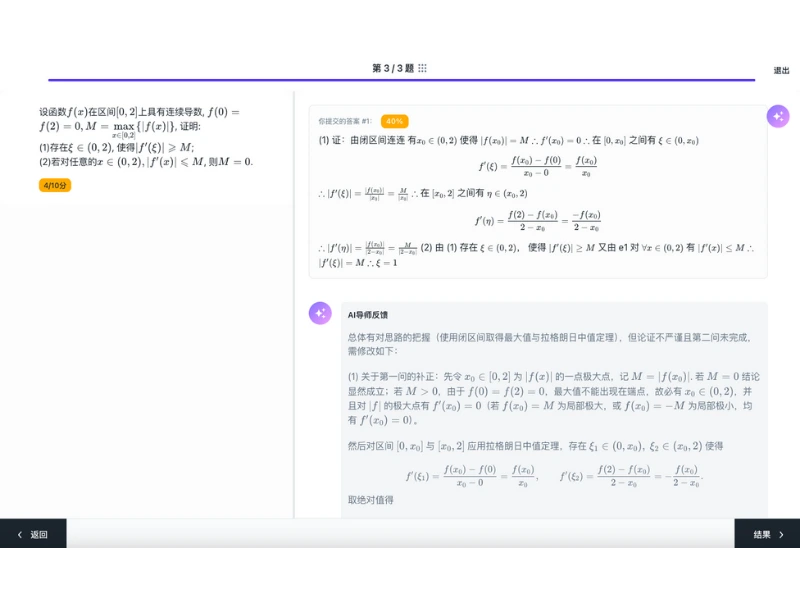The image size is (800, 600).
Task: Click the left chevron on the 返回 button
Action: (x=20, y=535)
